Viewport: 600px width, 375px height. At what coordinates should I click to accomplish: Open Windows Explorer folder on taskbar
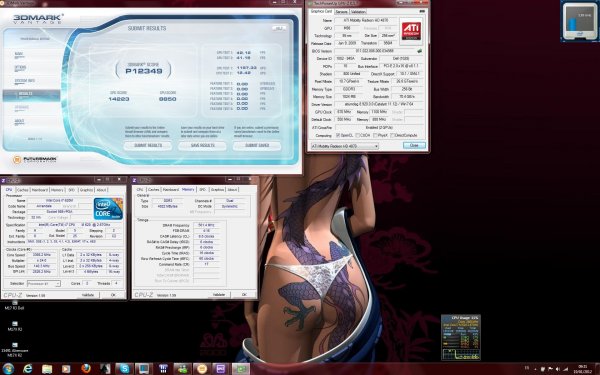[47, 369]
